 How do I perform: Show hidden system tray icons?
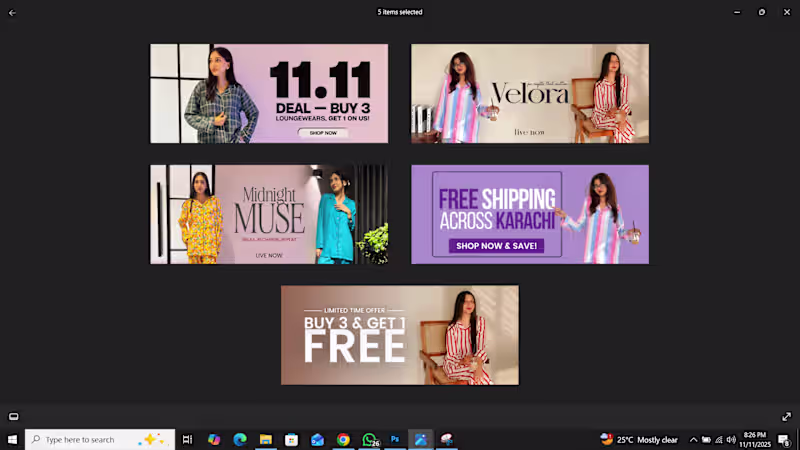click(x=693, y=440)
